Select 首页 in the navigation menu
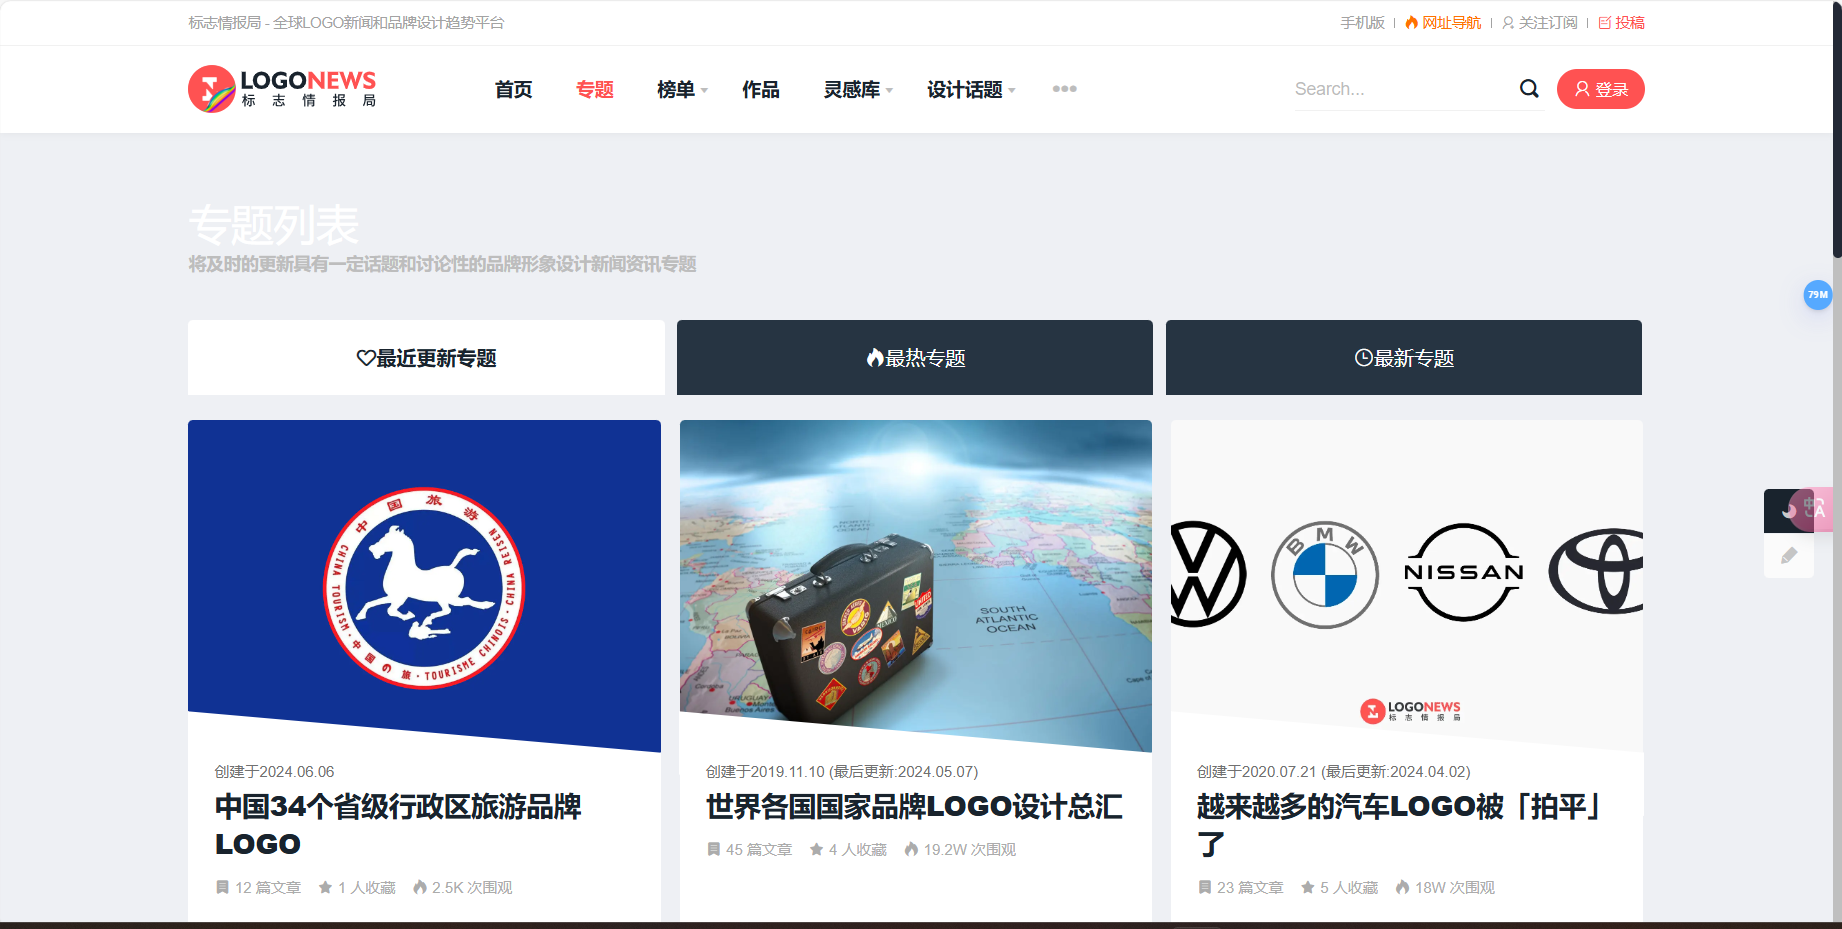This screenshot has width=1842, height=929. [x=513, y=89]
